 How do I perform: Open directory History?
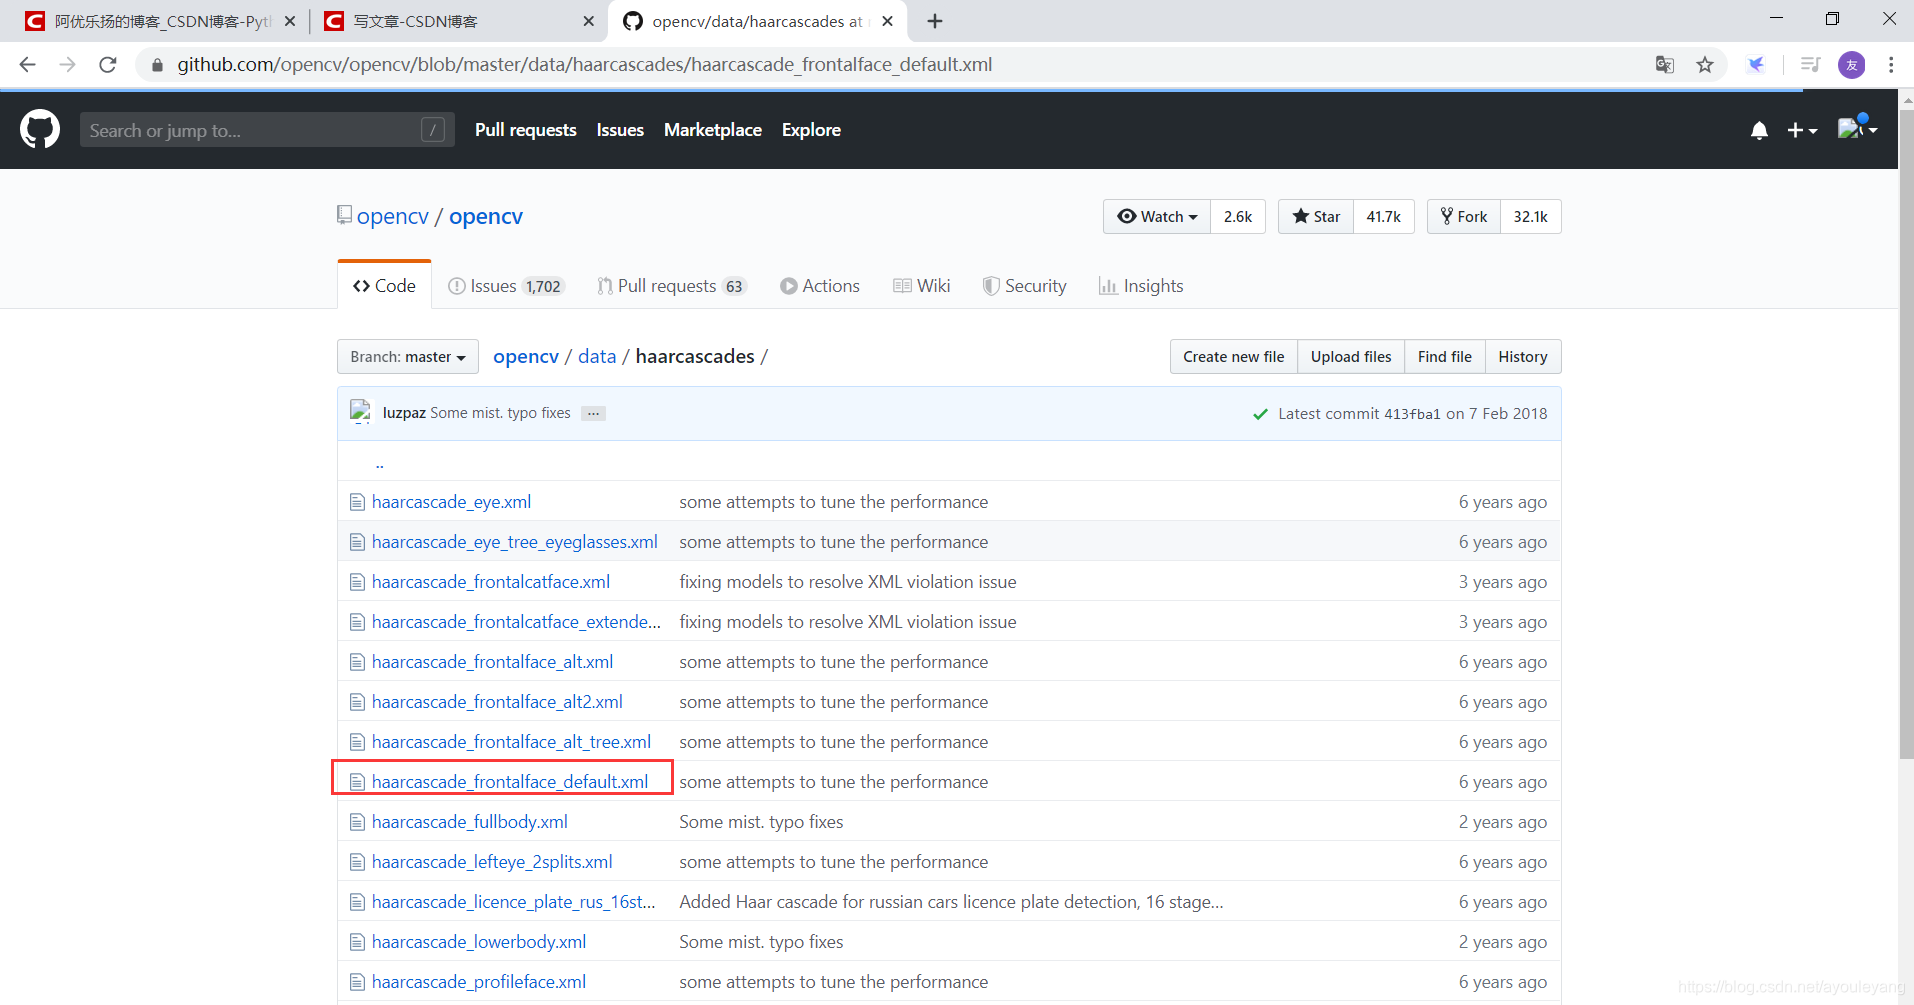click(x=1523, y=357)
